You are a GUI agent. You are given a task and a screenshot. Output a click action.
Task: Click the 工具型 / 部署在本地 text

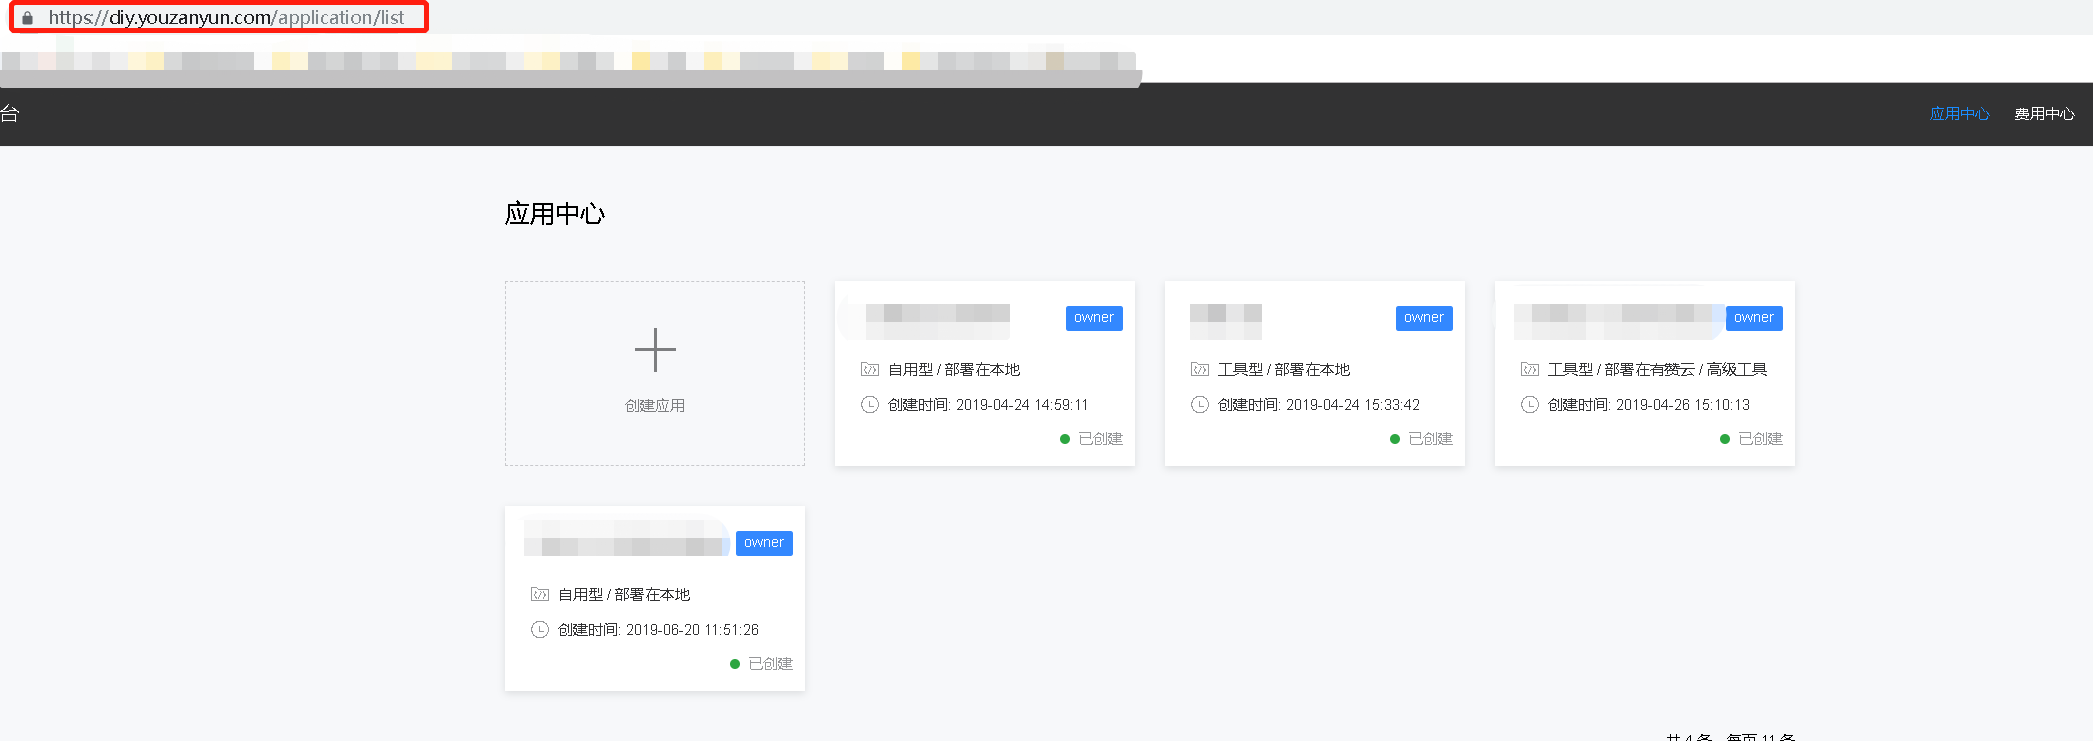(1284, 369)
